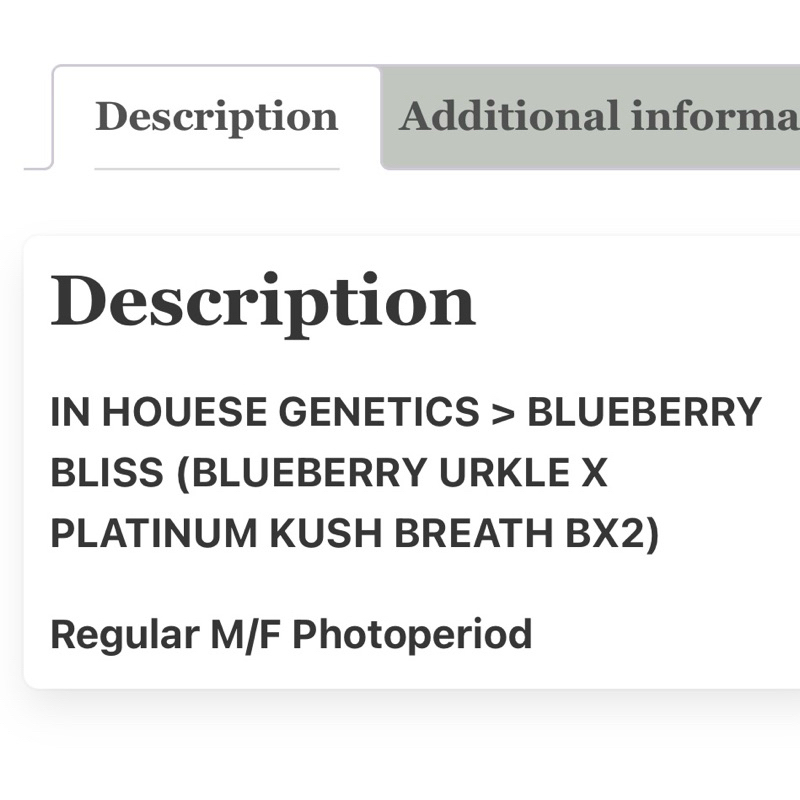The image size is (800, 800).
Task: Click the word Photoperiod
Action: click(412, 635)
